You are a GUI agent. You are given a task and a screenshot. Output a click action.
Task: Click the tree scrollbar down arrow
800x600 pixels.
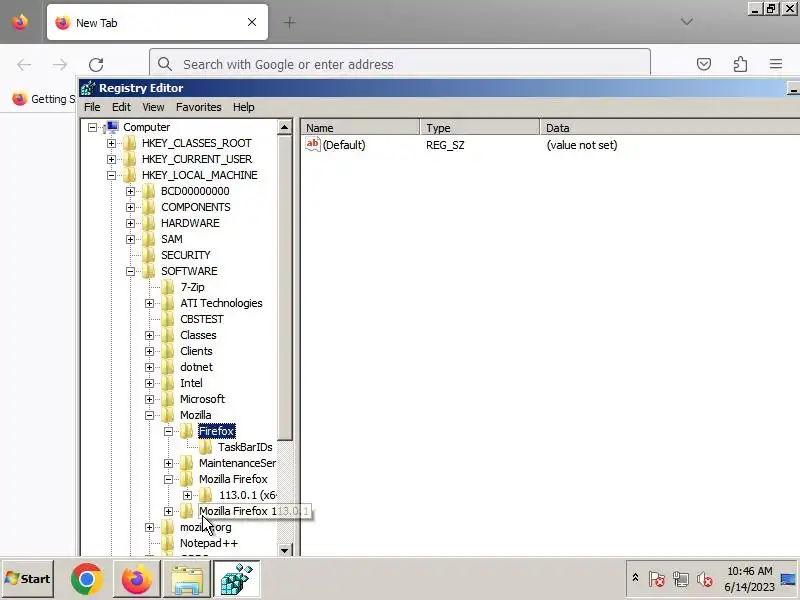click(285, 550)
